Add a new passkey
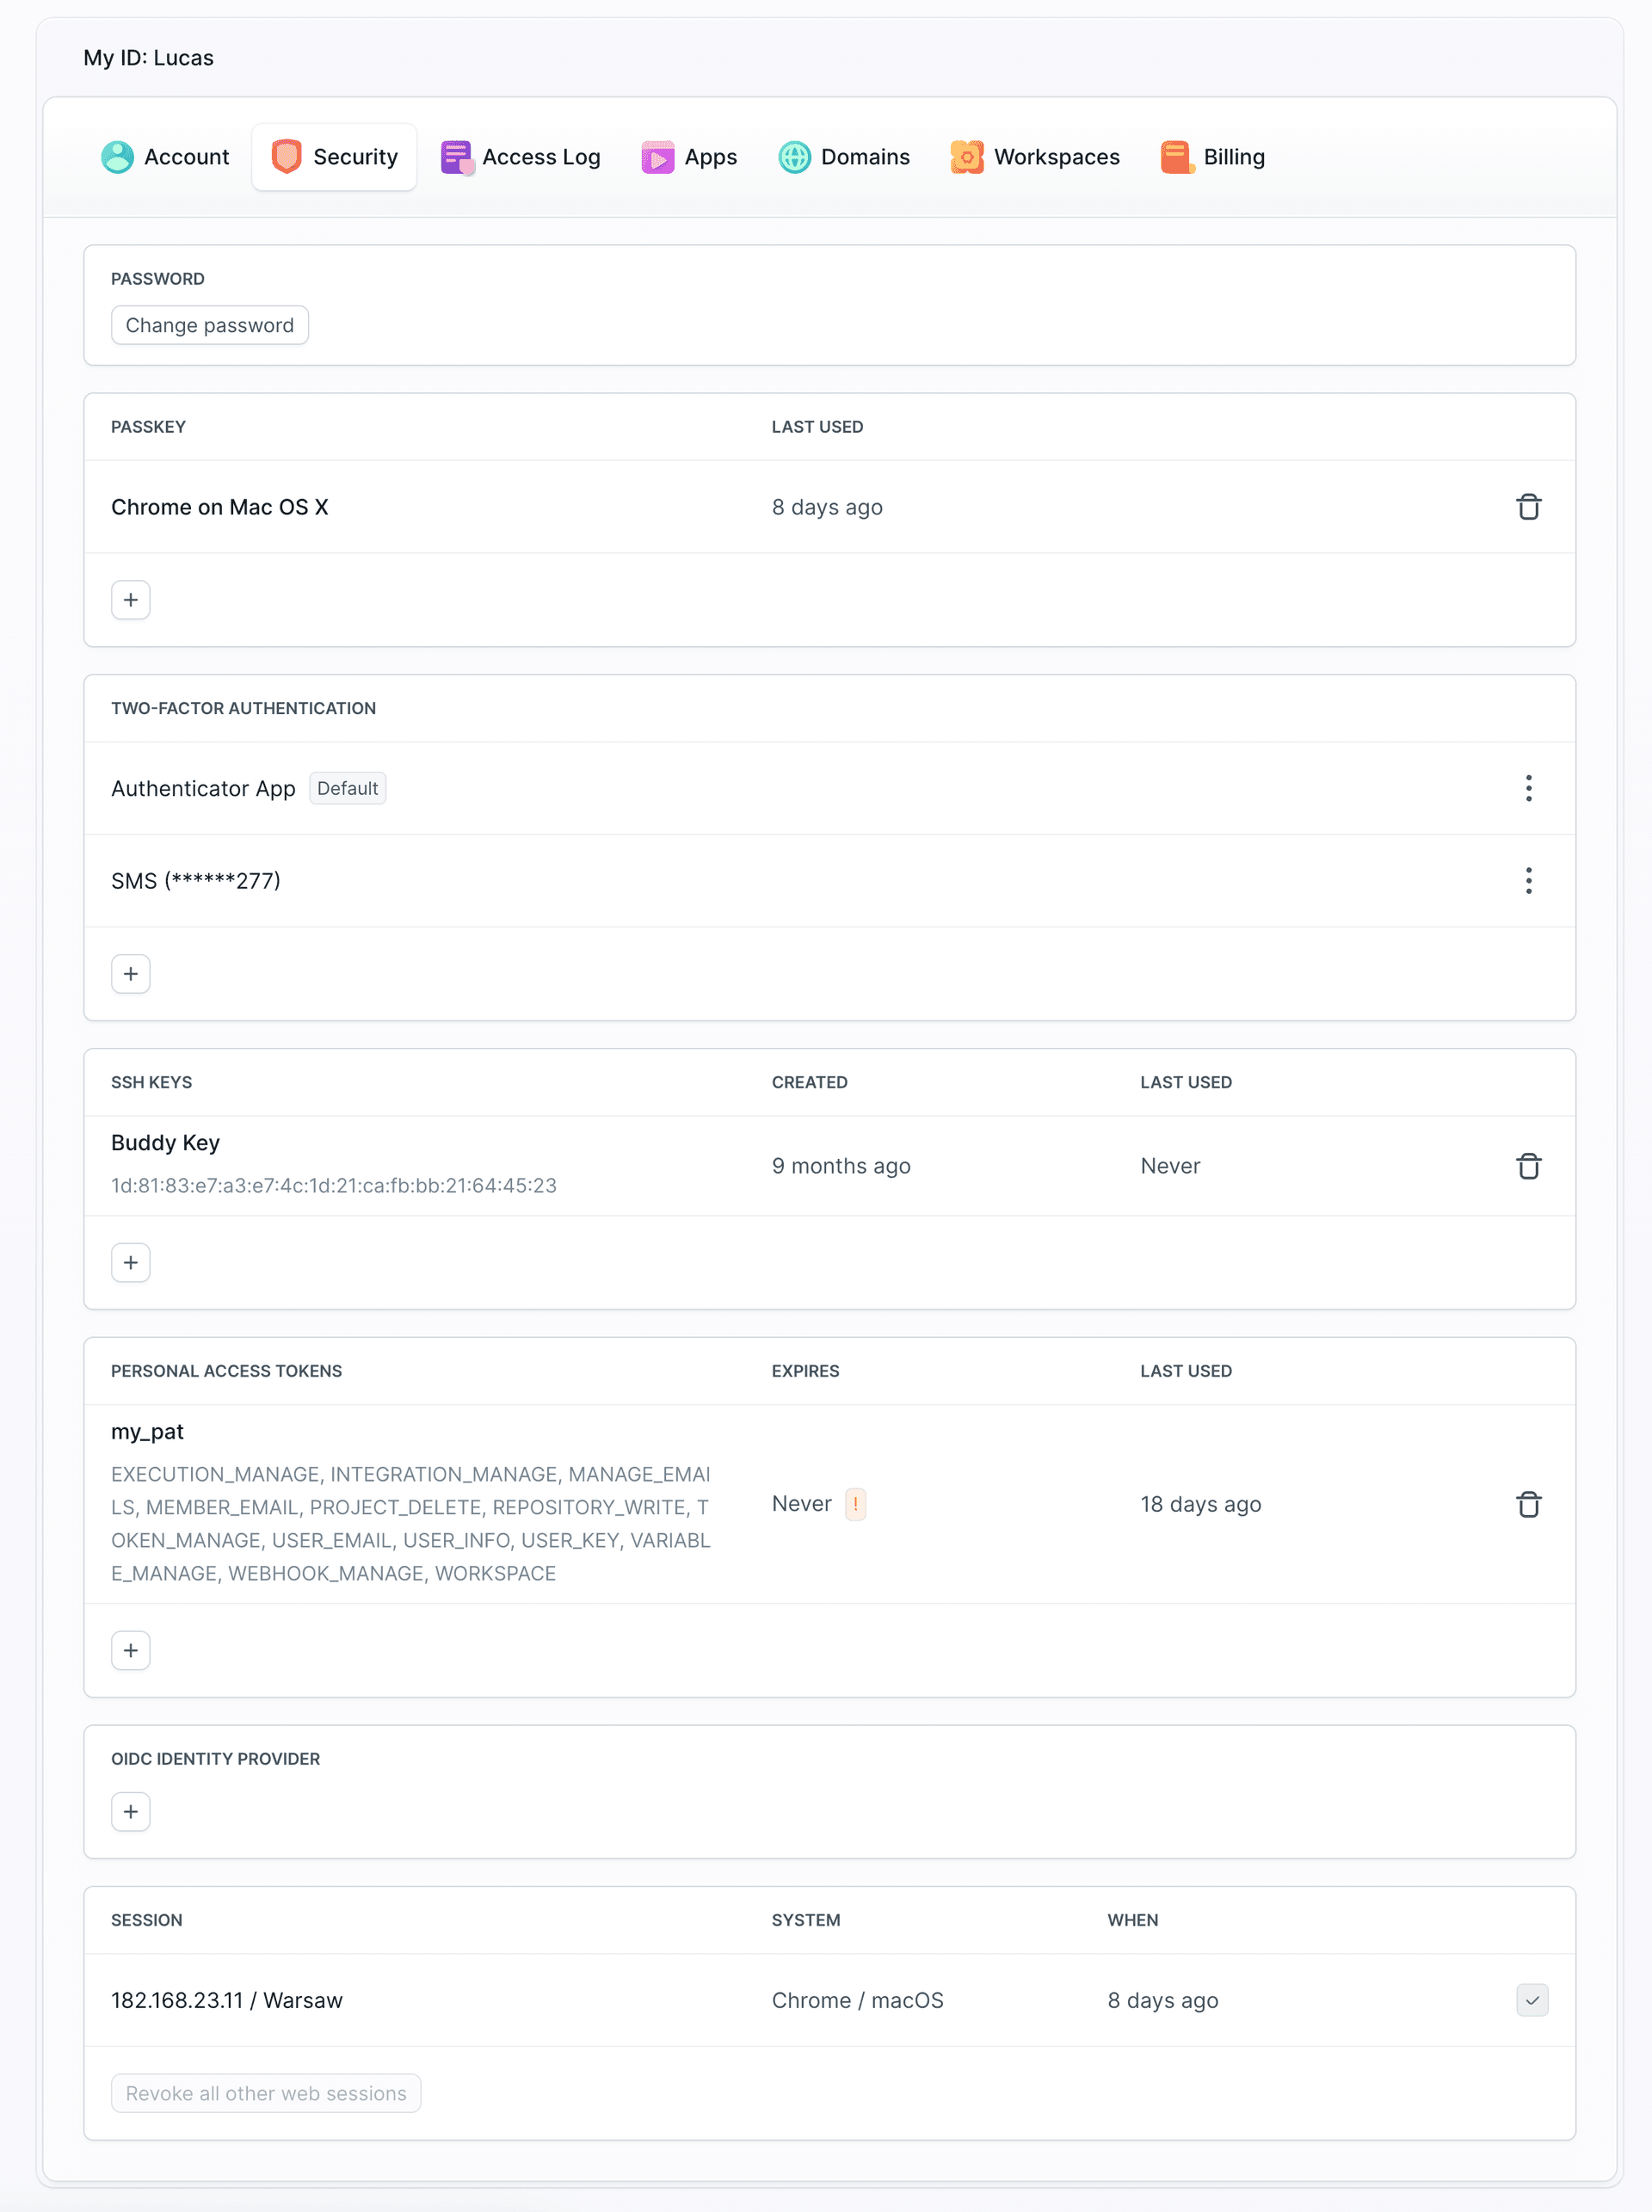Screen dimensions: 1652x2212 click(x=130, y=599)
